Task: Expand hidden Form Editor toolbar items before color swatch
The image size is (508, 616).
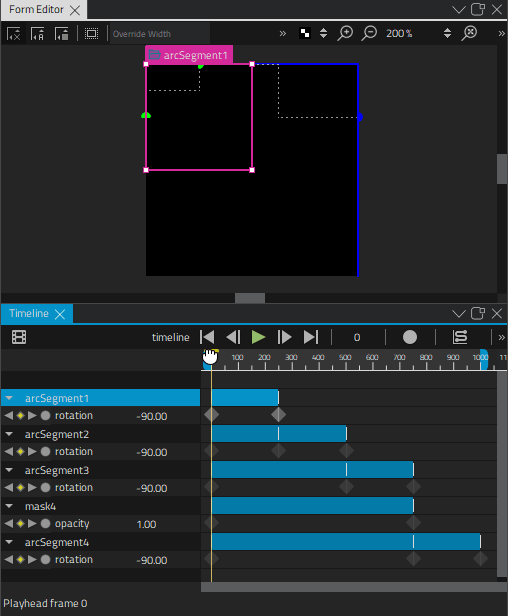Action: pyautogui.click(x=282, y=34)
